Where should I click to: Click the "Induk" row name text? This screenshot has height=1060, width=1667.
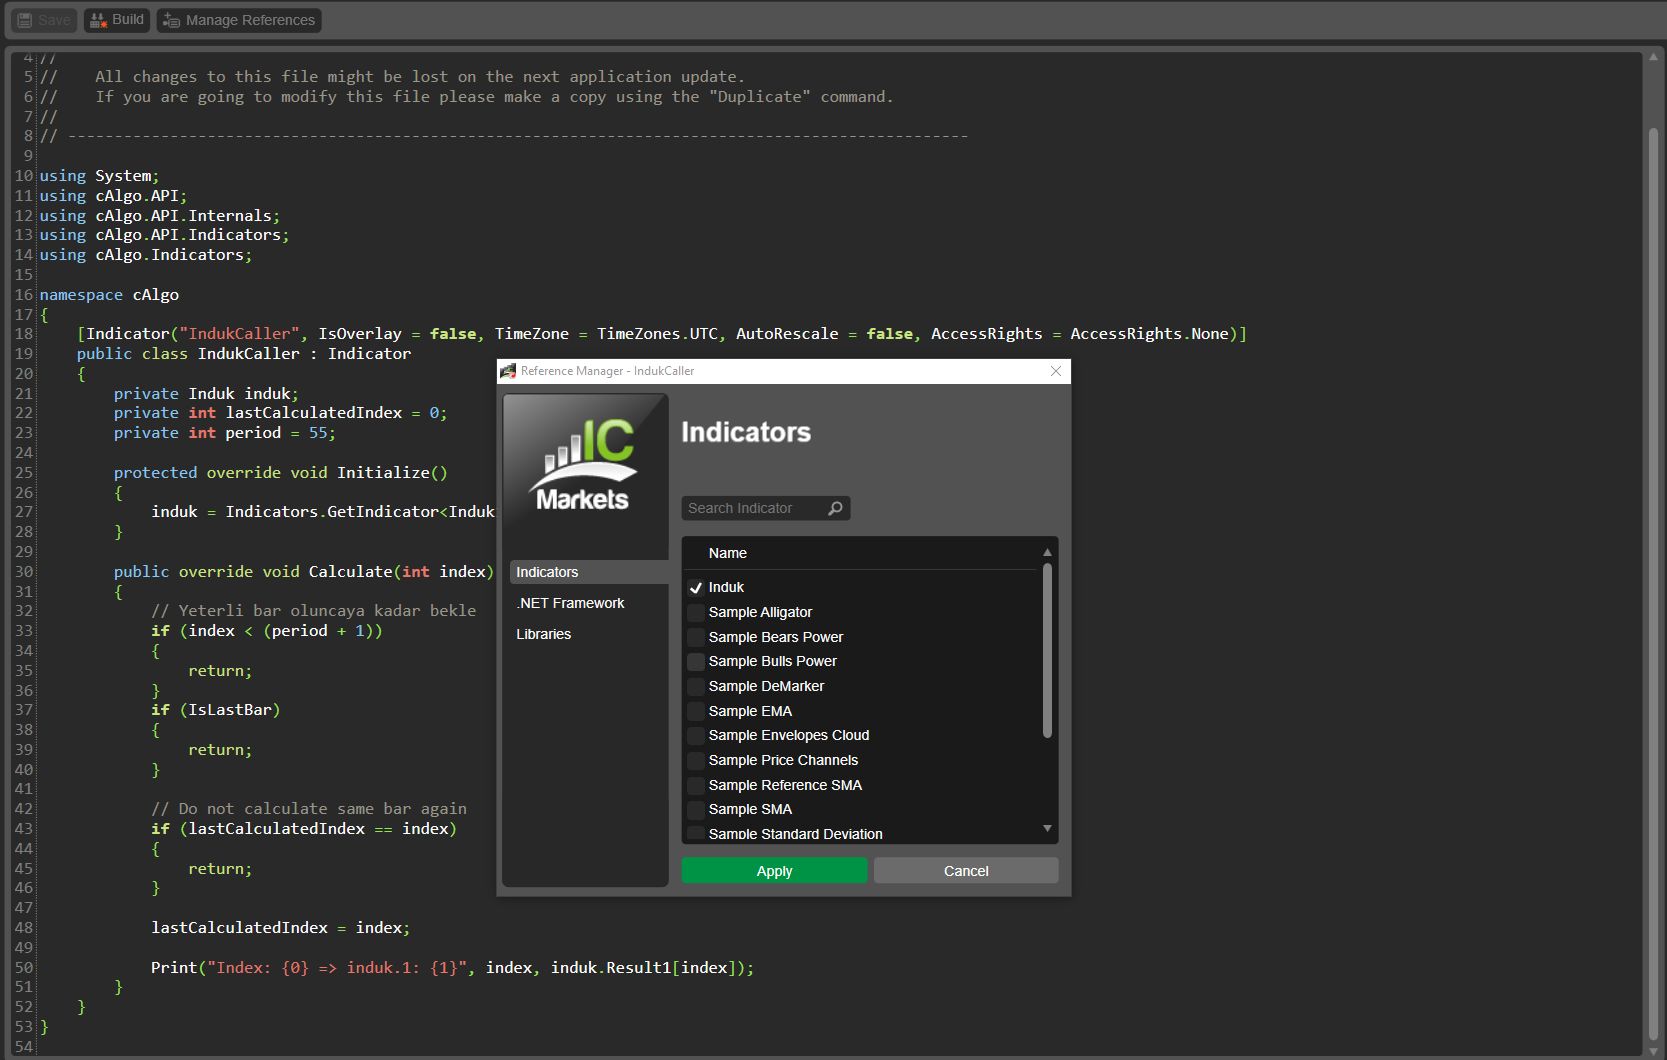coord(726,587)
